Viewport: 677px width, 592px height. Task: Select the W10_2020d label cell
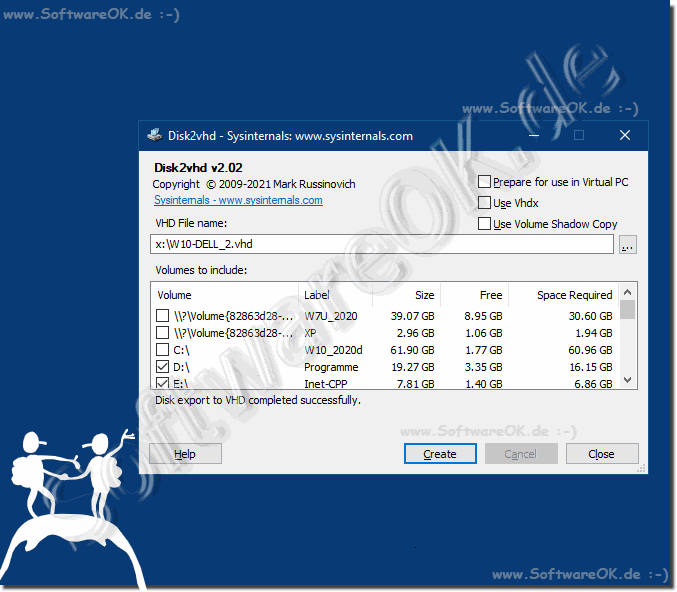(333, 350)
